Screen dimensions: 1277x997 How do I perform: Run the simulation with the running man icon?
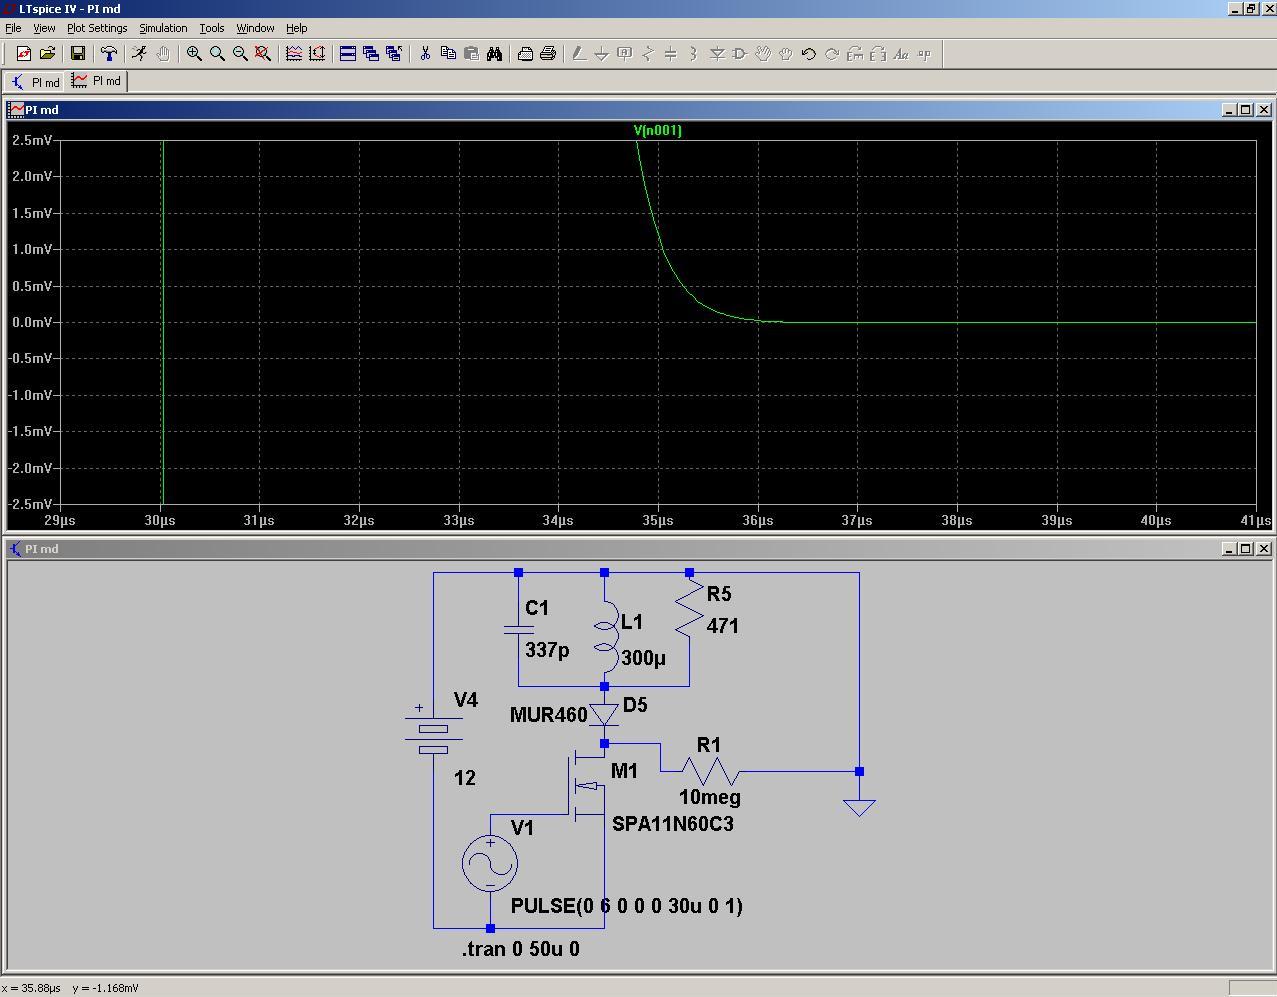139,54
